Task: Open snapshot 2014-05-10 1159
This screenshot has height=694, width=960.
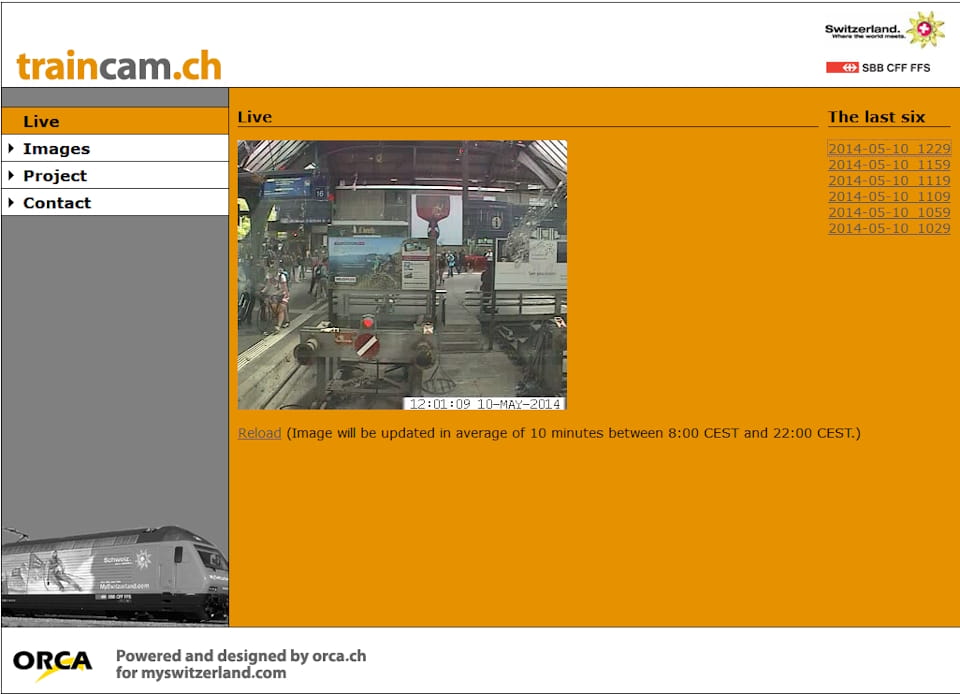Action: point(889,165)
